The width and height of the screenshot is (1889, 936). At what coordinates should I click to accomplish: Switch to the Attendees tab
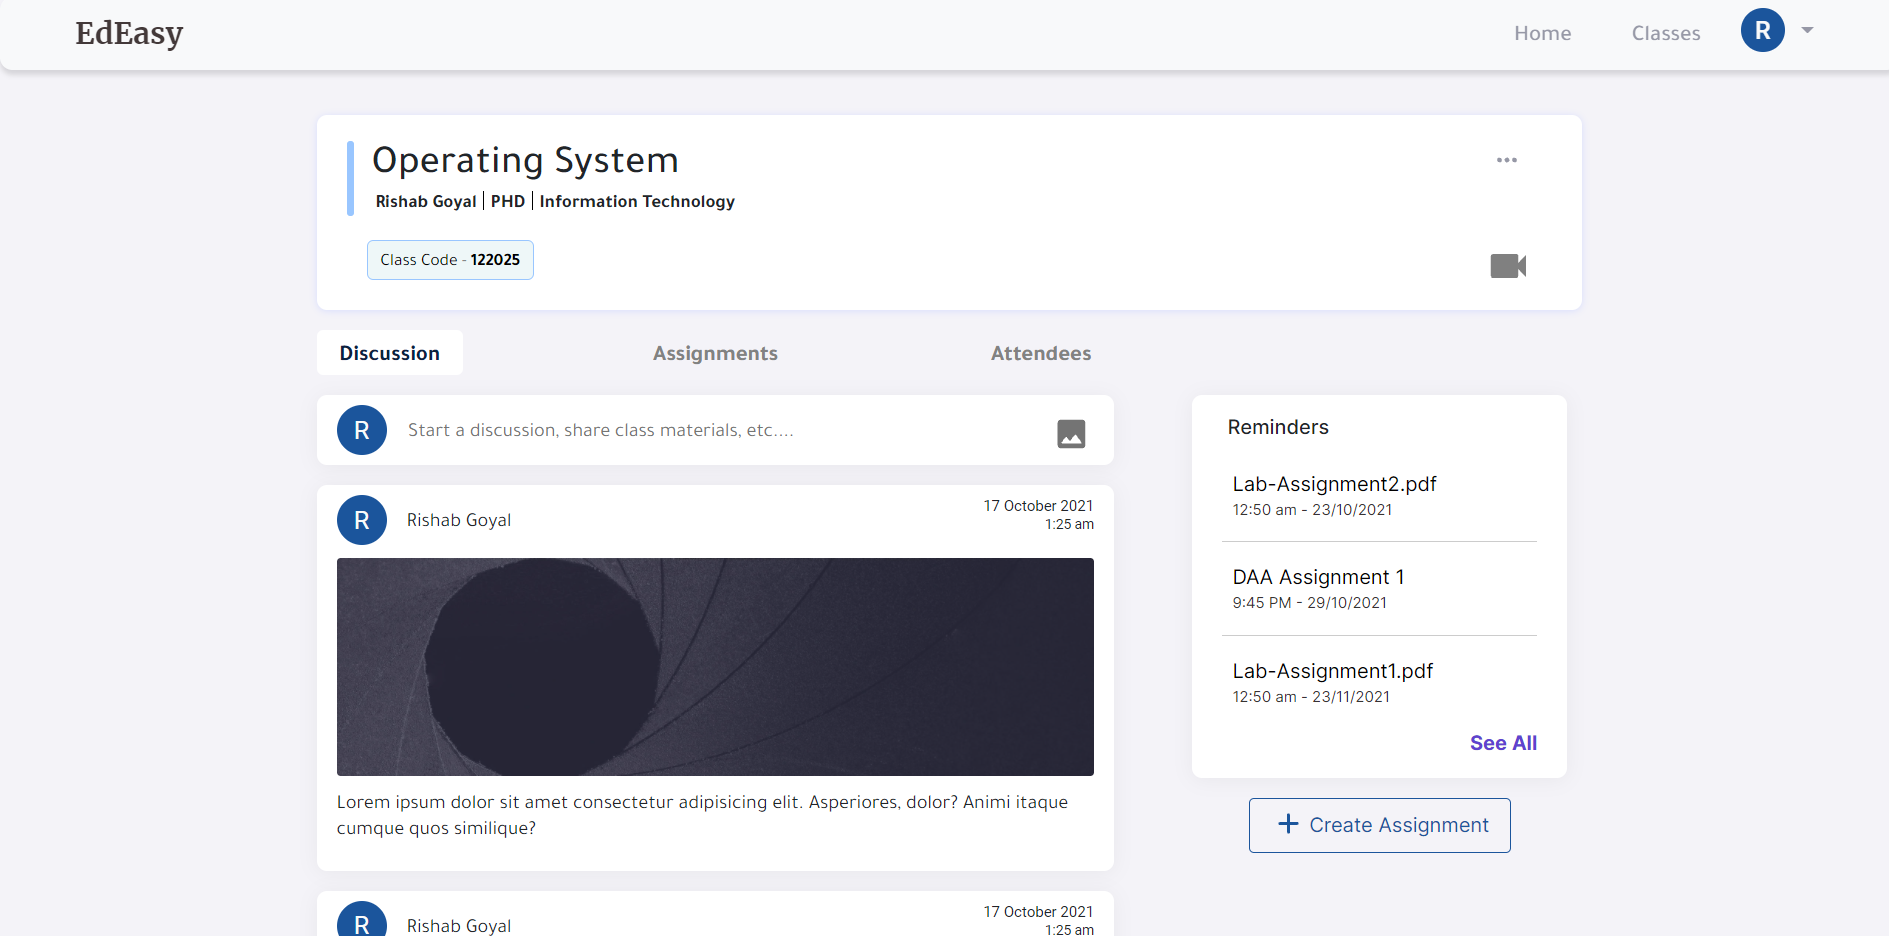tap(1041, 353)
